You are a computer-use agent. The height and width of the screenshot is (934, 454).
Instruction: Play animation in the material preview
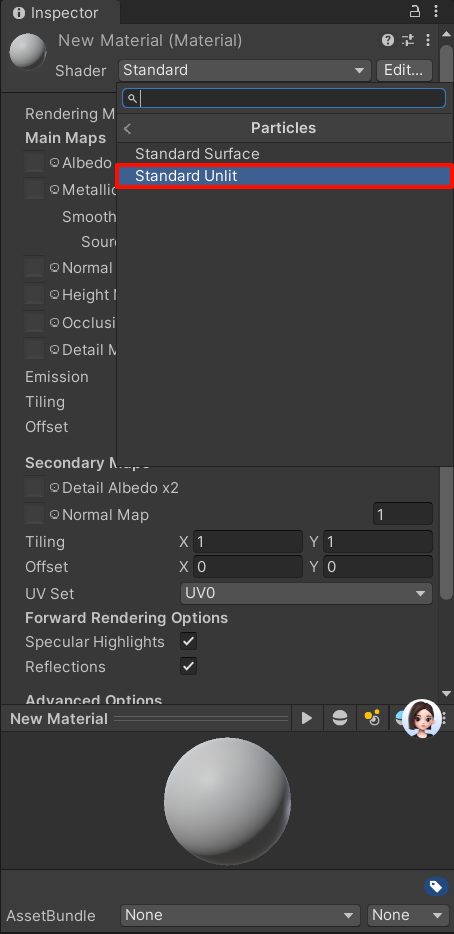click(x=307, y=718)
